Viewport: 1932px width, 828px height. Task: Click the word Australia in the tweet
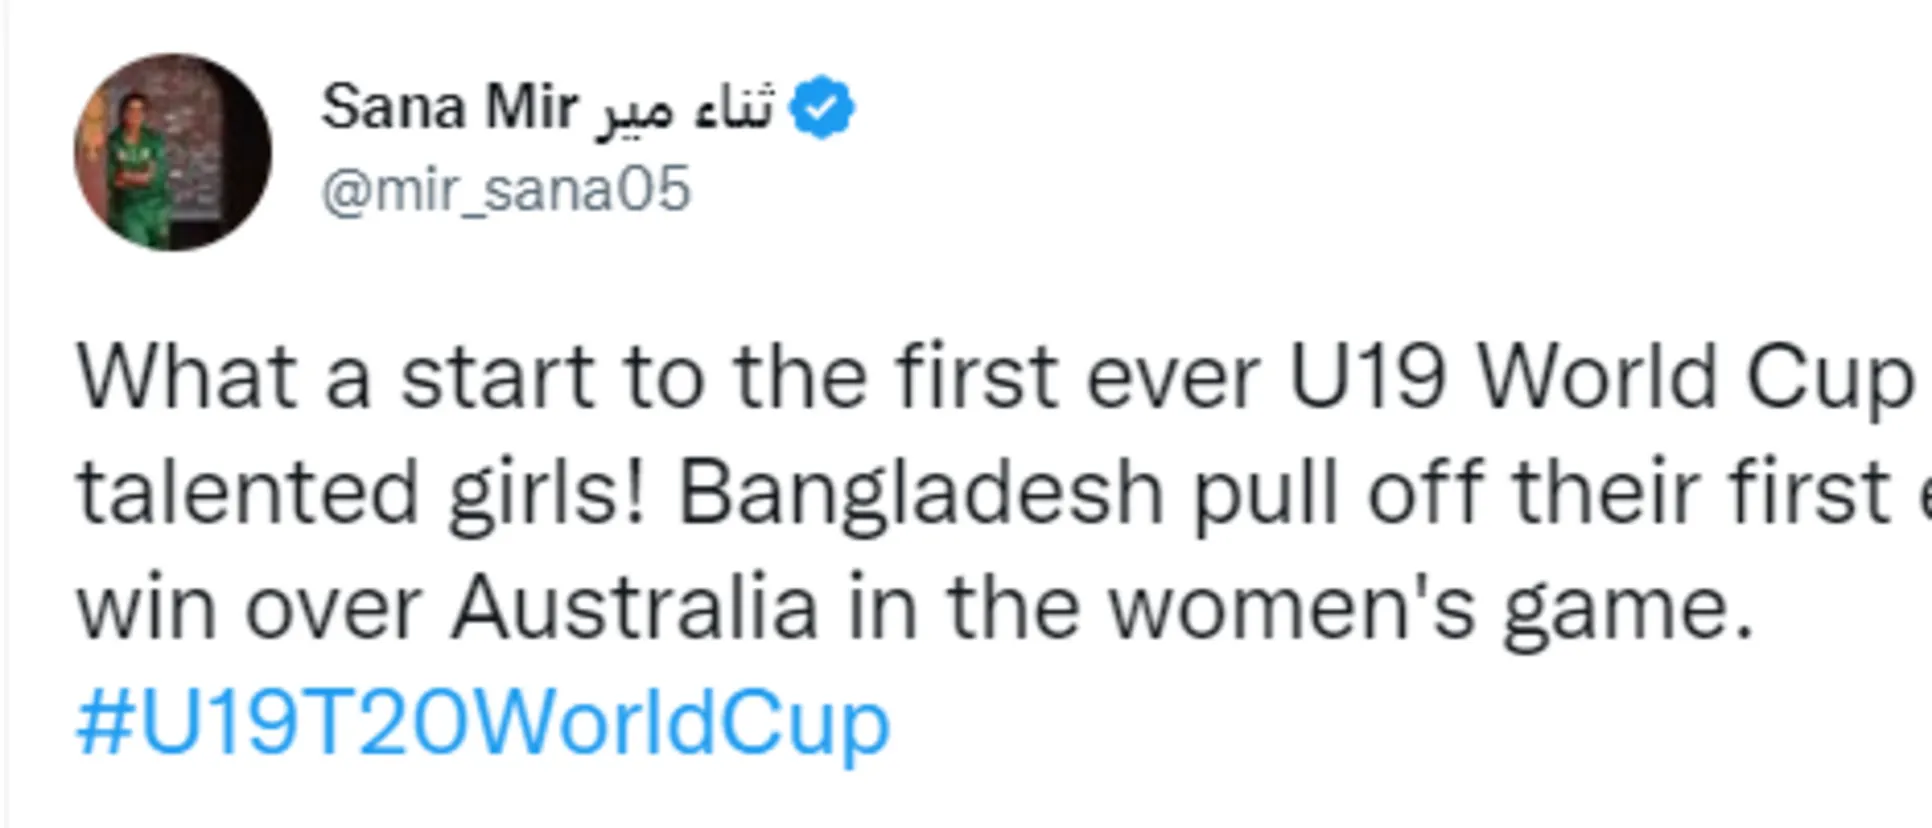click(x=635, y=608)
